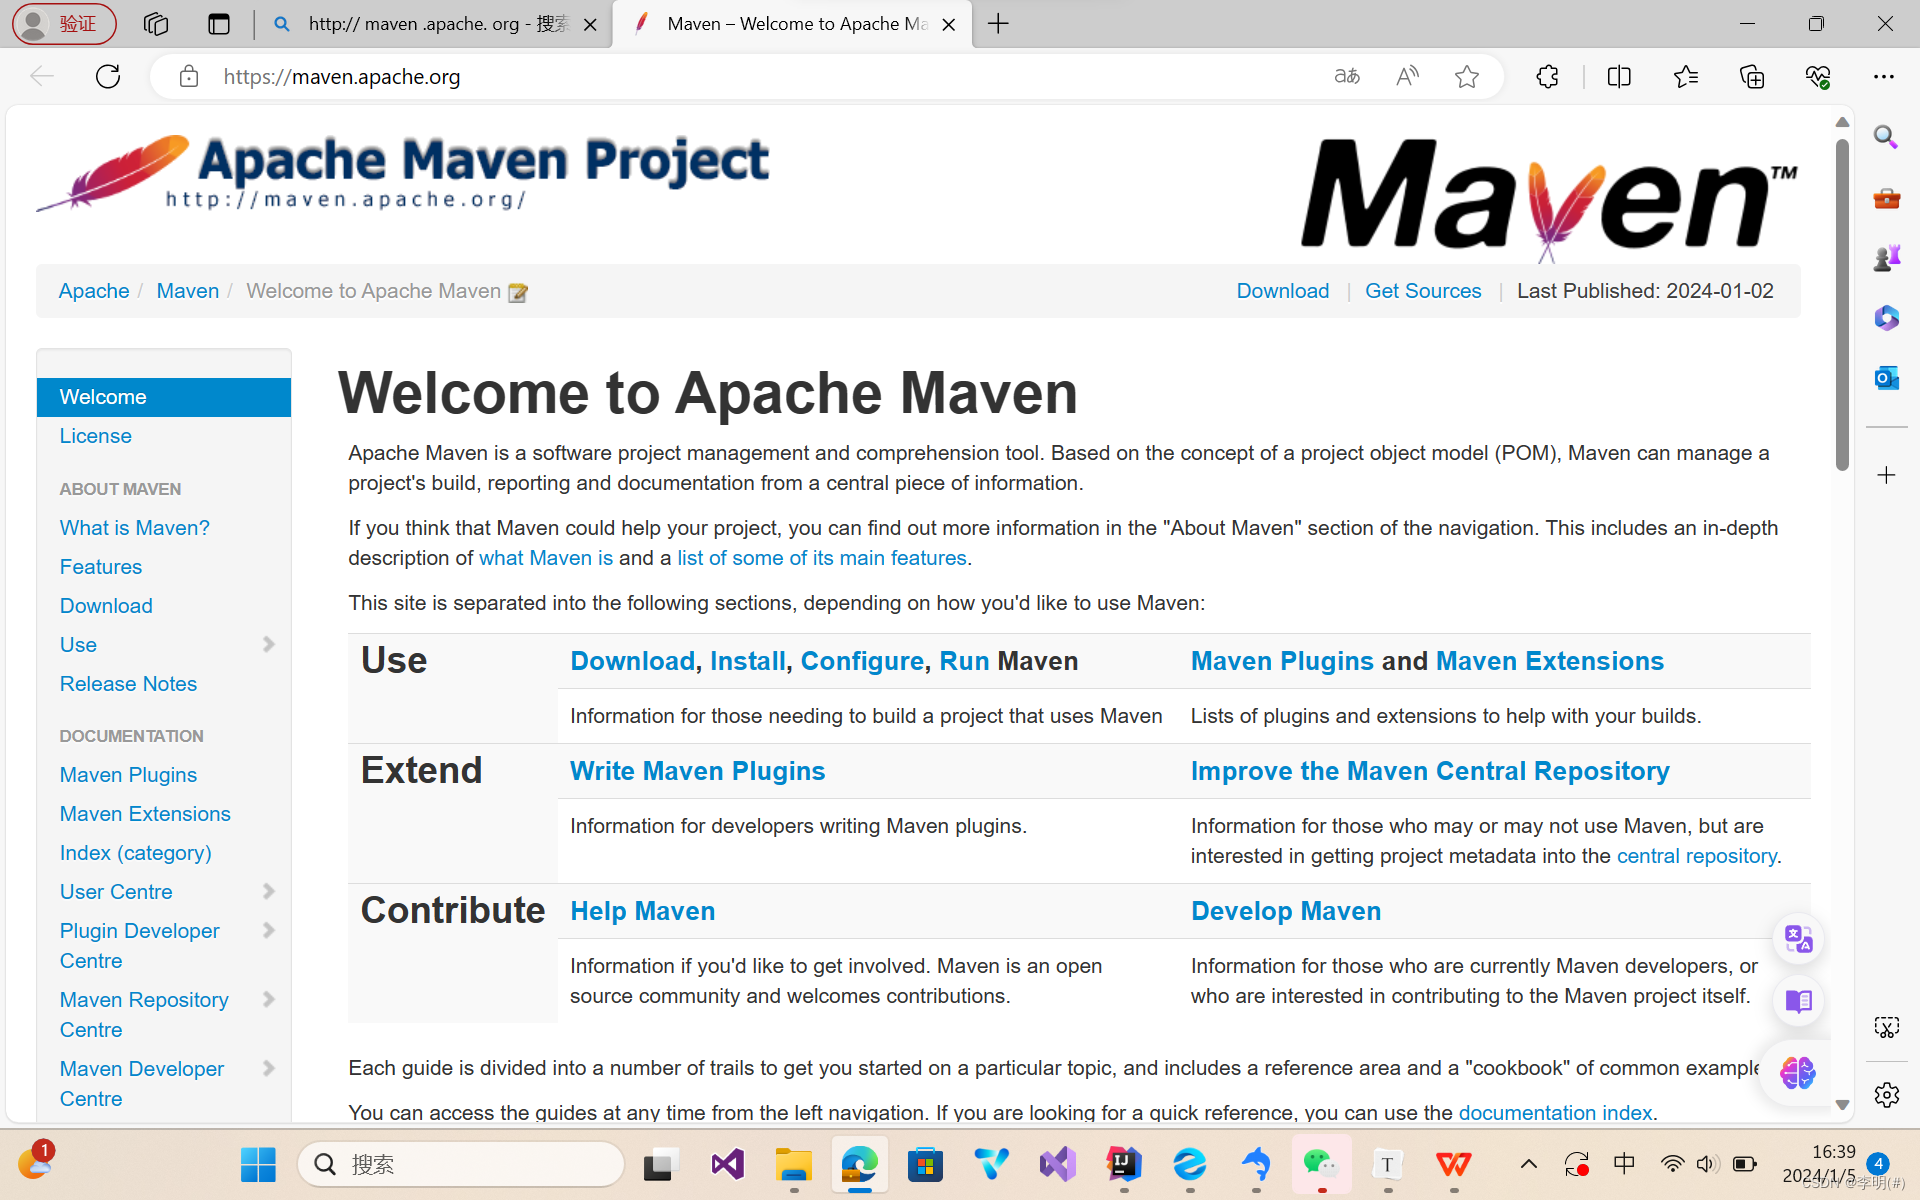1920x1200 pixels.
Task: Click the sidebar search magnifier icon
Action: coord(1886,137)
